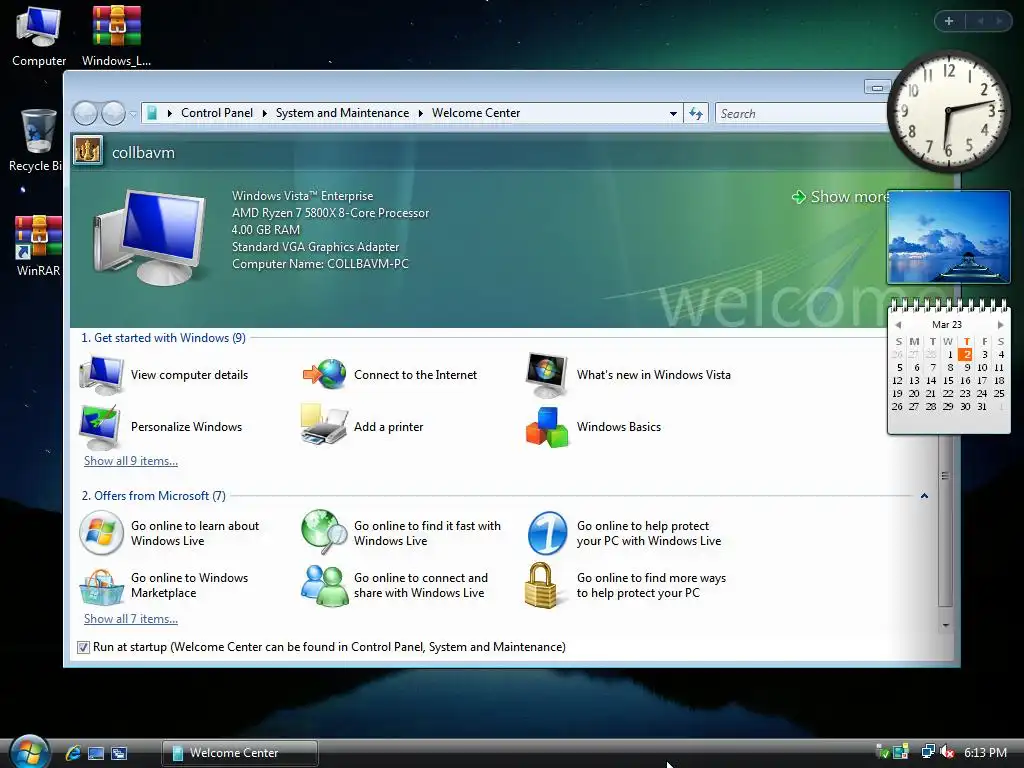Click the muted volume tray icon

coord(947,752)
